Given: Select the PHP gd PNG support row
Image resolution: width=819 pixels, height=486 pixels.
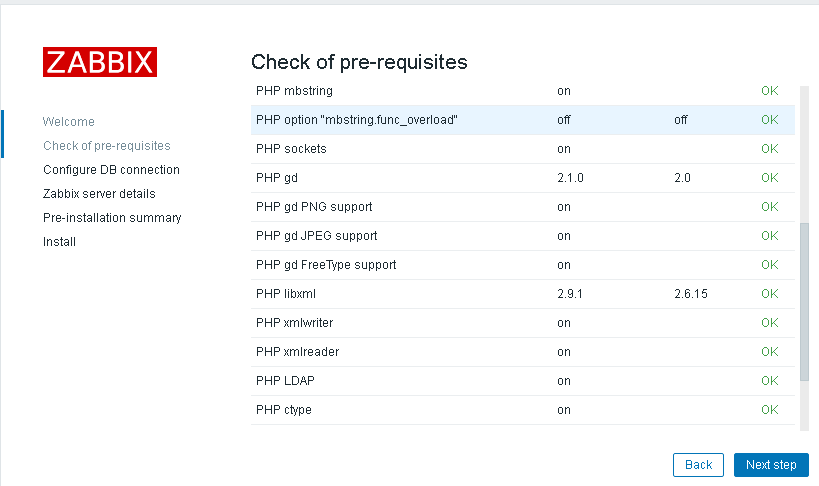Looking at the screenshot, I should click(523, 207).
